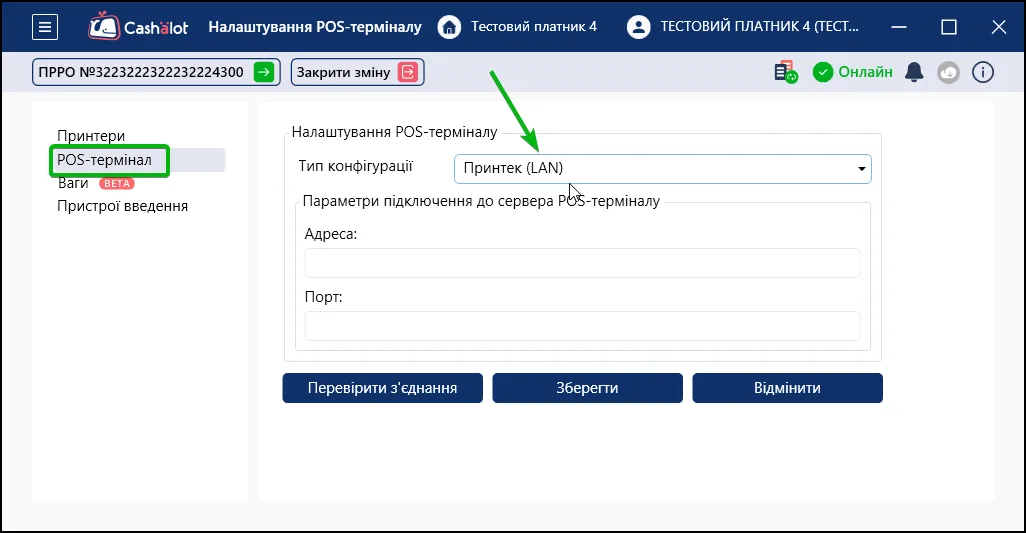Screen dimensions: 1026x533
Task: Open the Ваги BETA settings section
Action: (x=96, y=183)
